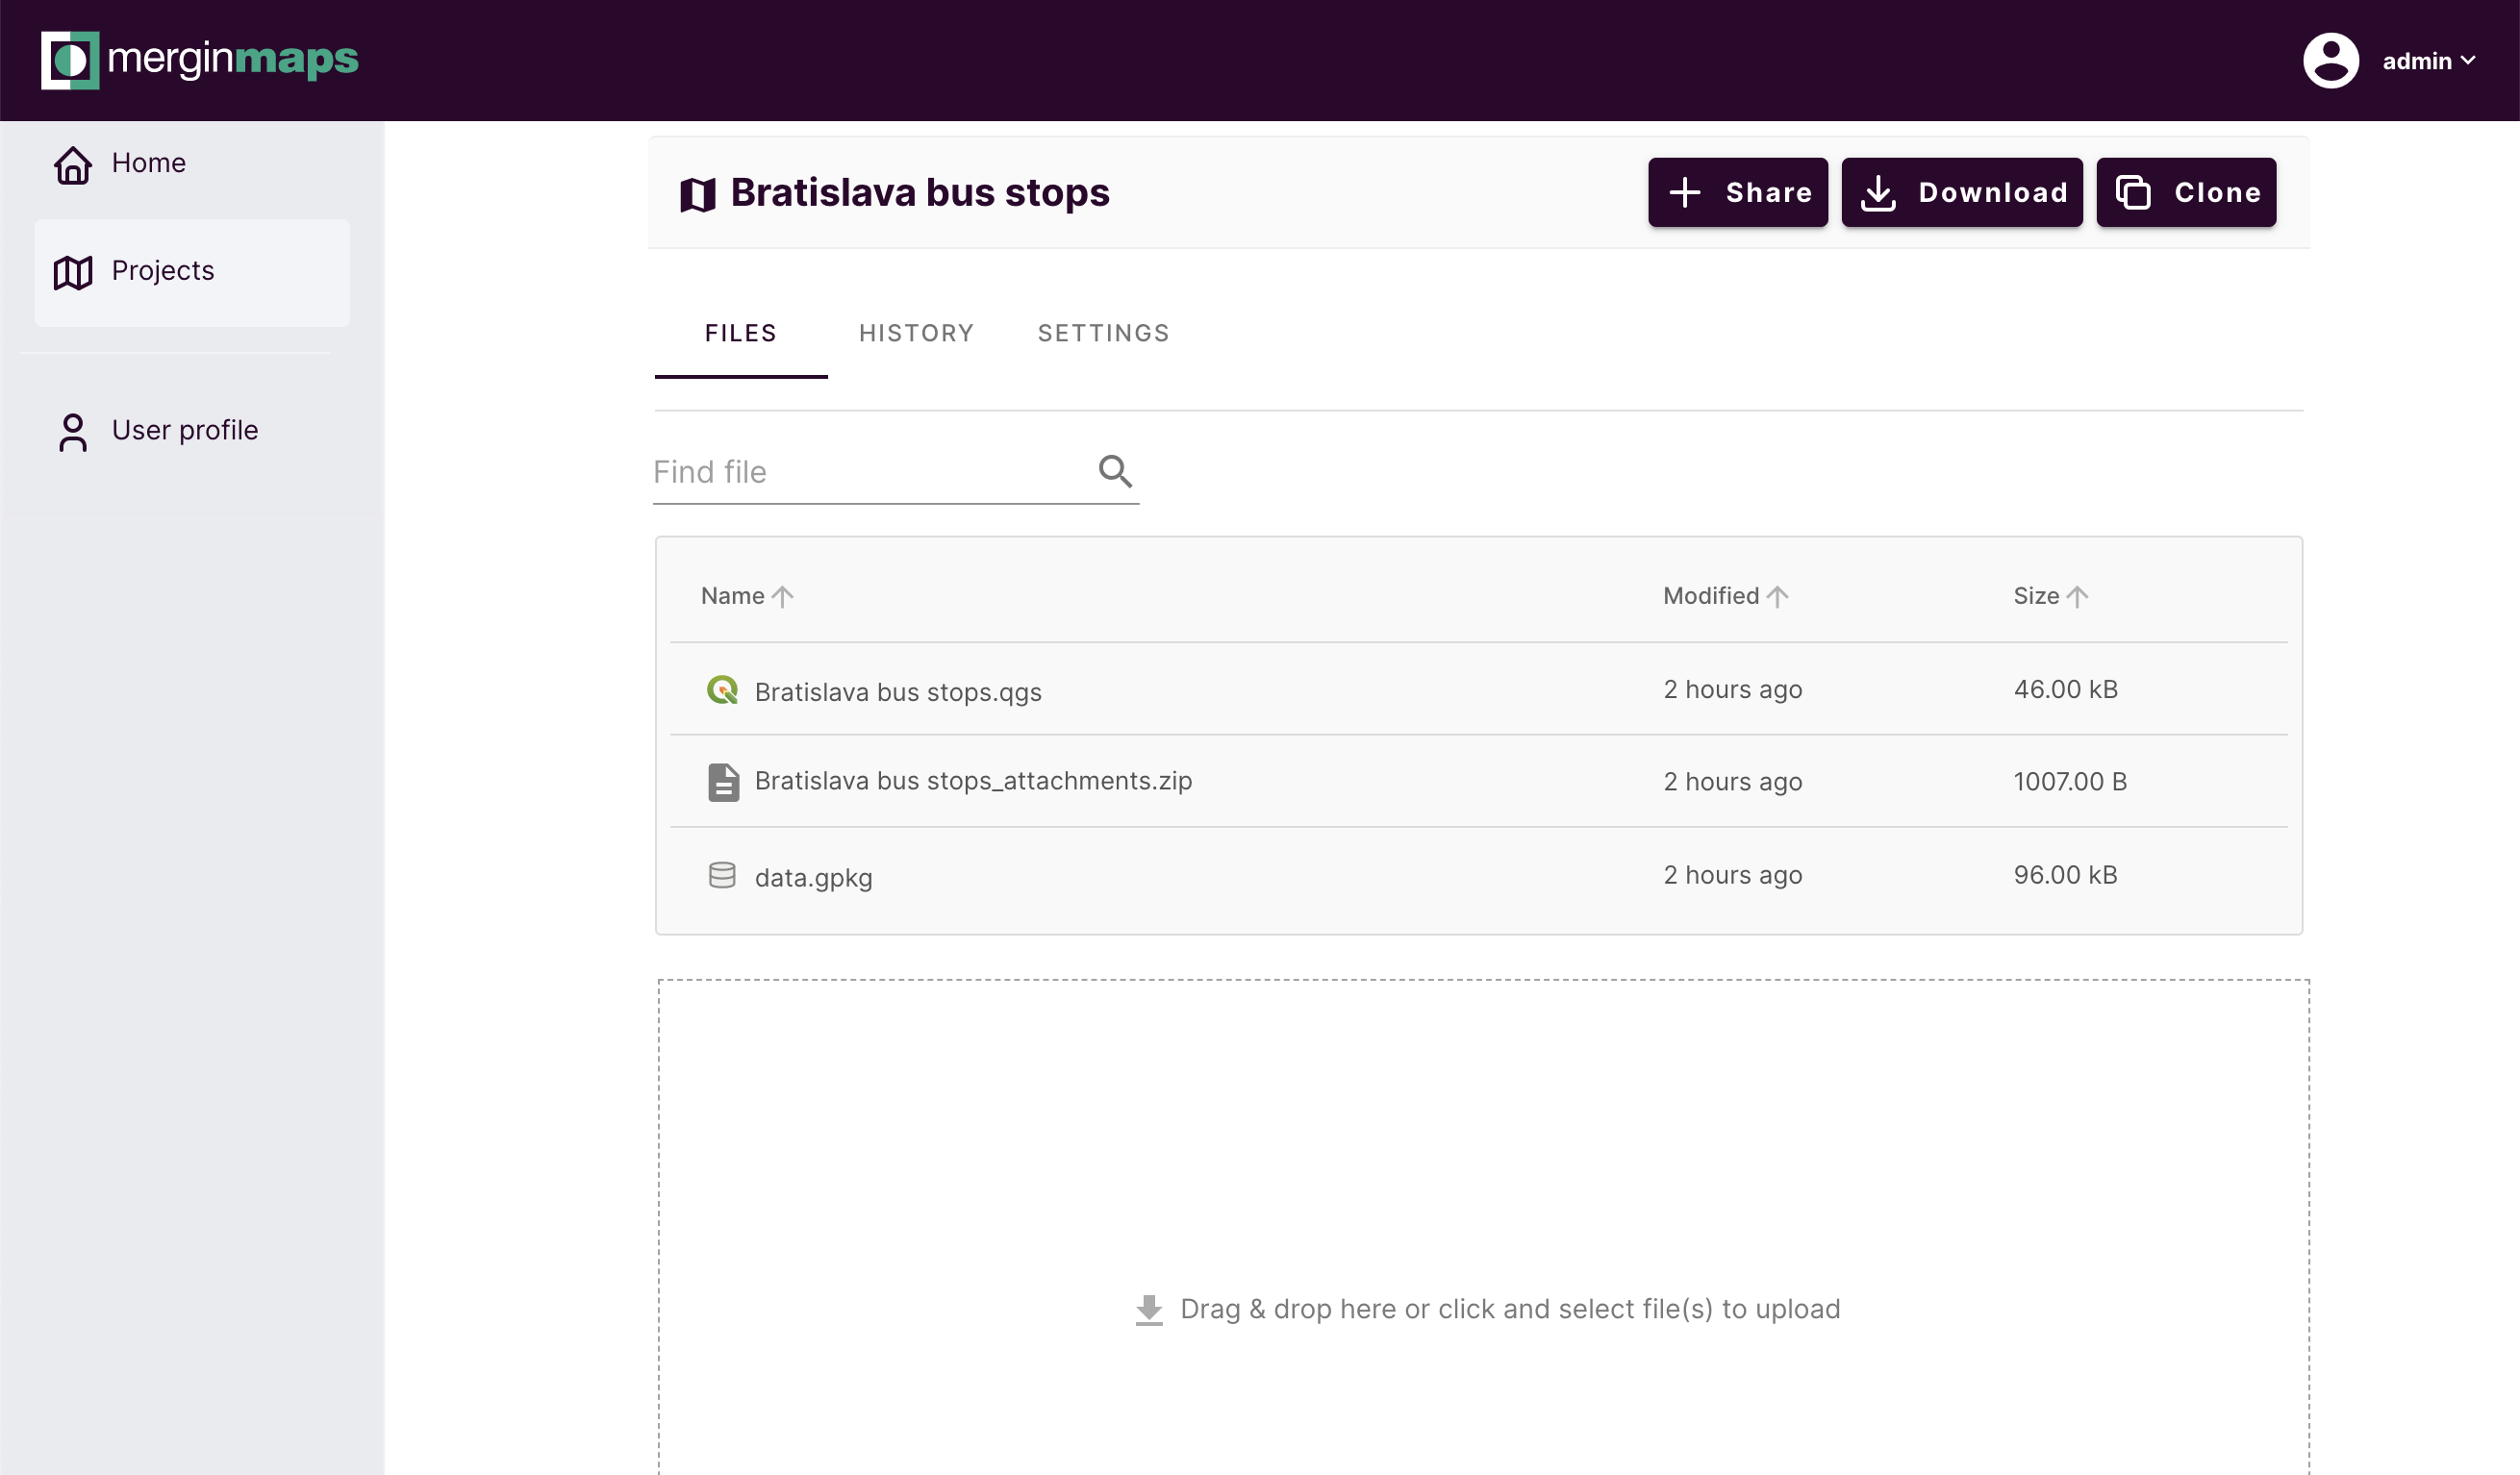Click the document icon beside attachments.zip
The image size is (2520, 1475).
point(723,782)
